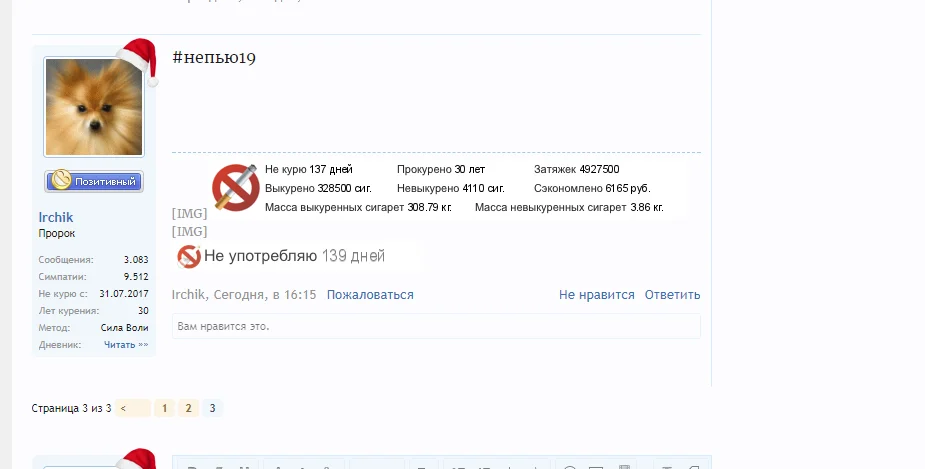Click the large no-smoking cigarette icon
This screenshot has width=925, height=469.
pos(235,187)
